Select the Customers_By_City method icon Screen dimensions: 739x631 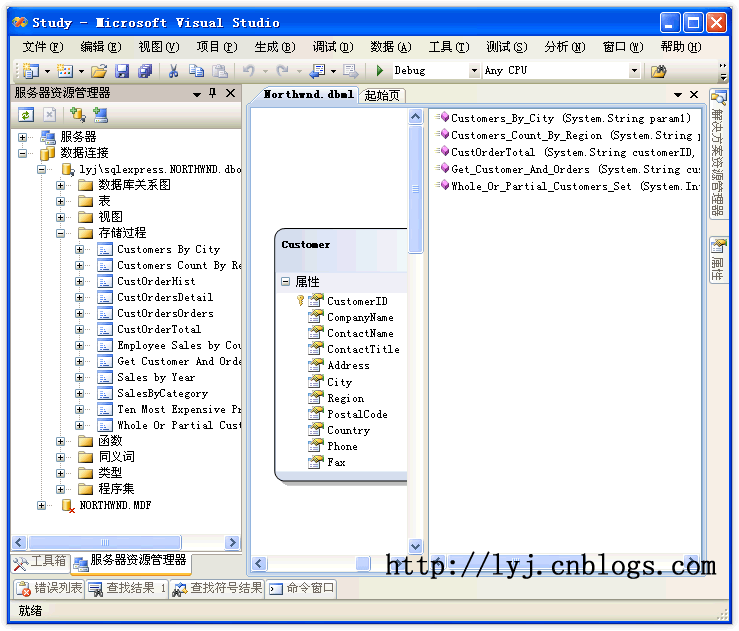(444, 117)
